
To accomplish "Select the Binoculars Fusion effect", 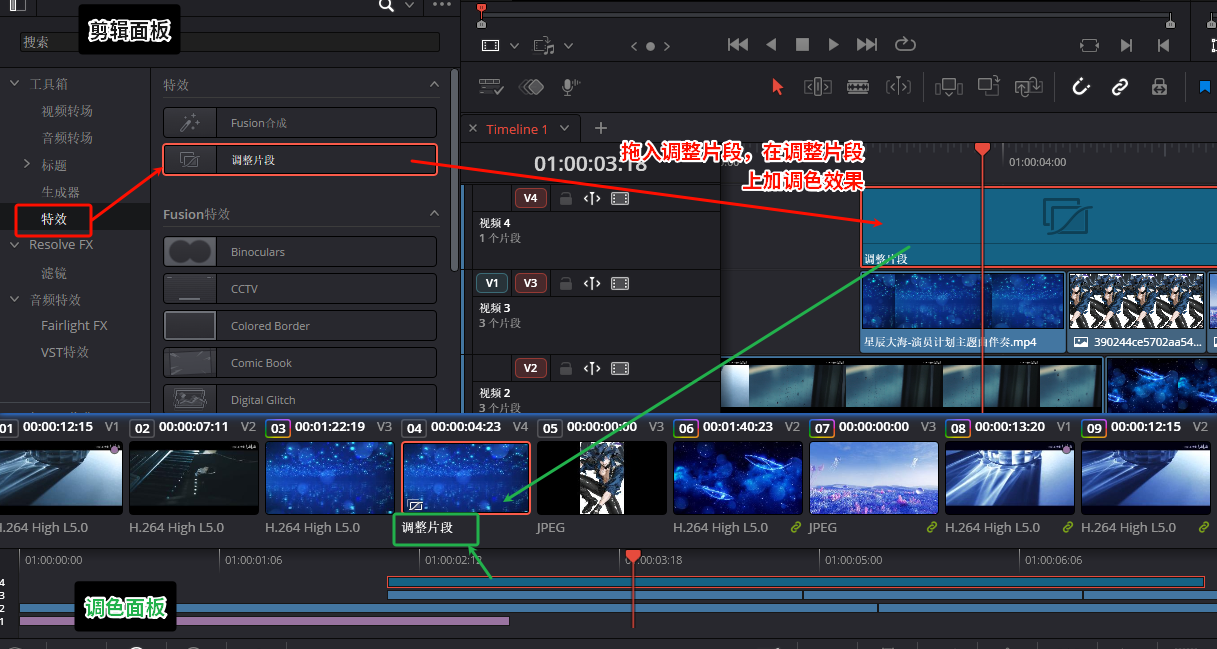I will (300, 252).
